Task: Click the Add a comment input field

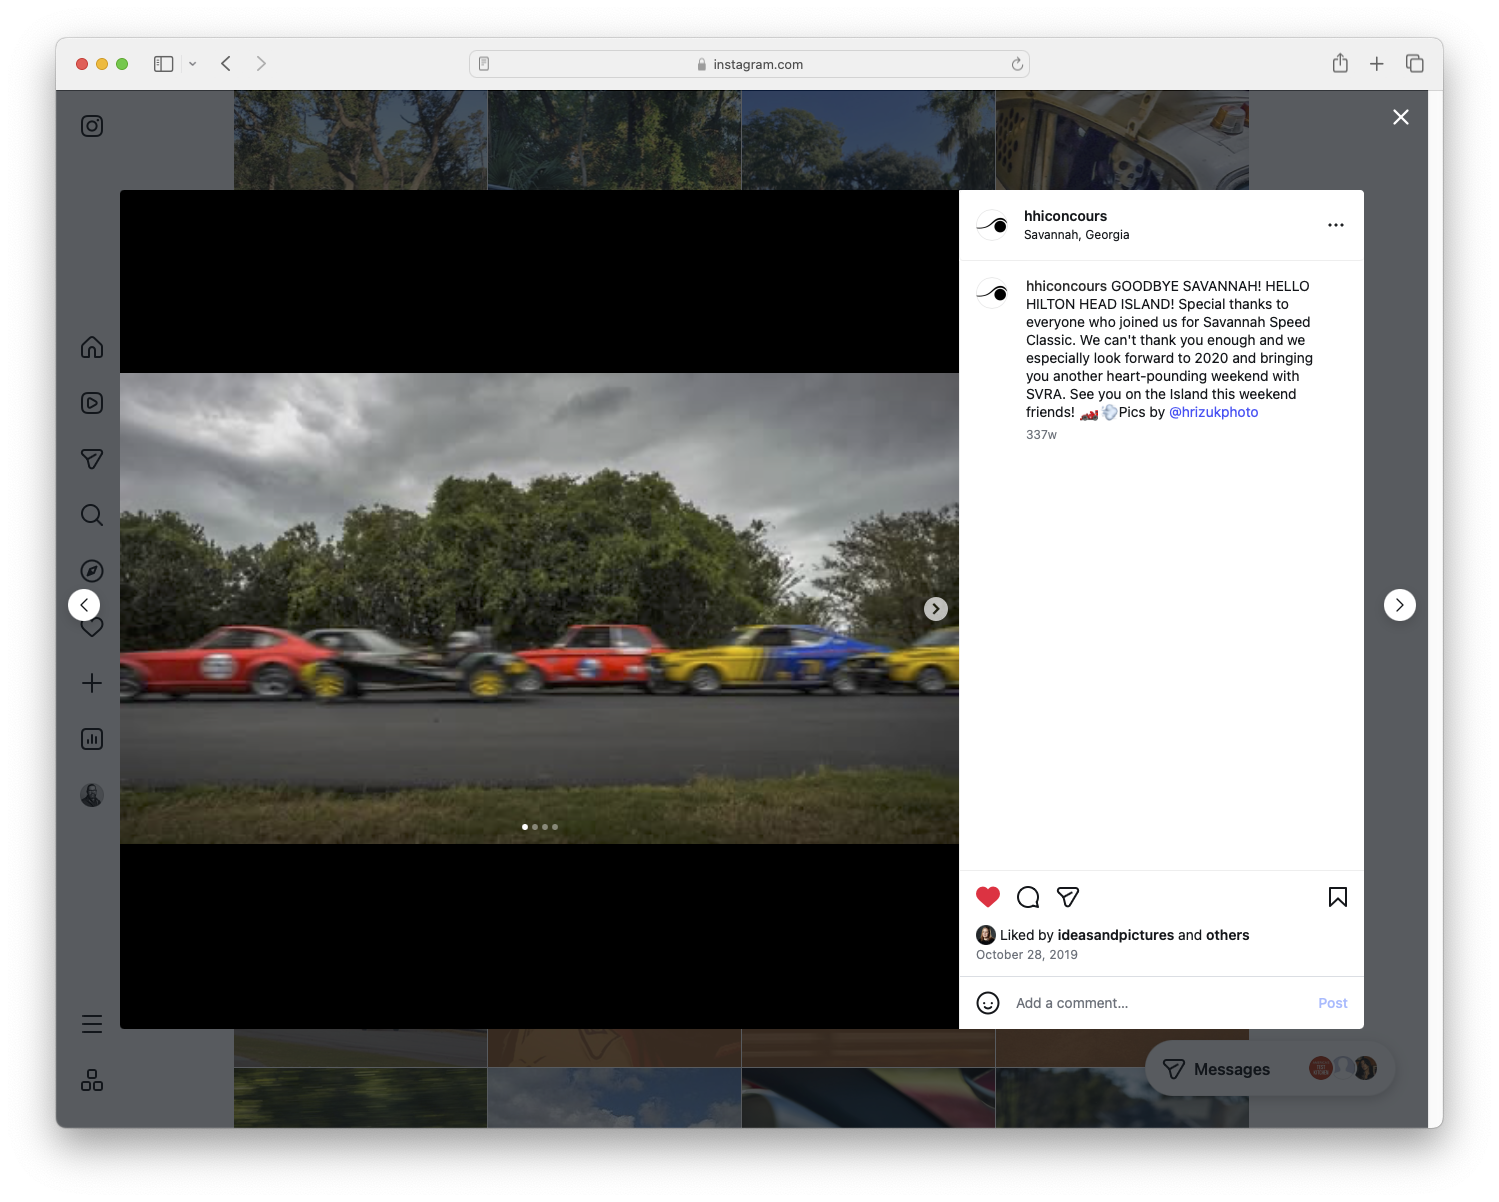Action: [1071, 1002]
